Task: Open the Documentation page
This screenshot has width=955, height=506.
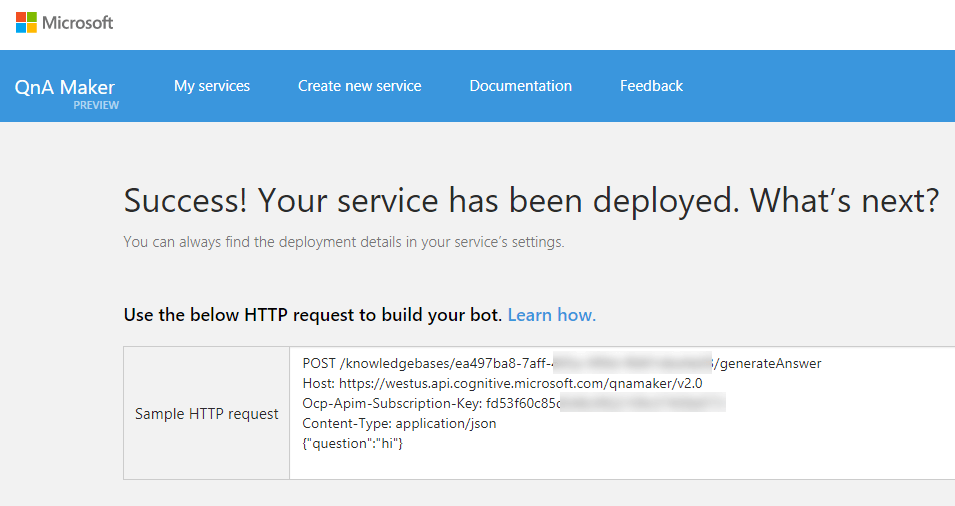Action: pos(520,86)
